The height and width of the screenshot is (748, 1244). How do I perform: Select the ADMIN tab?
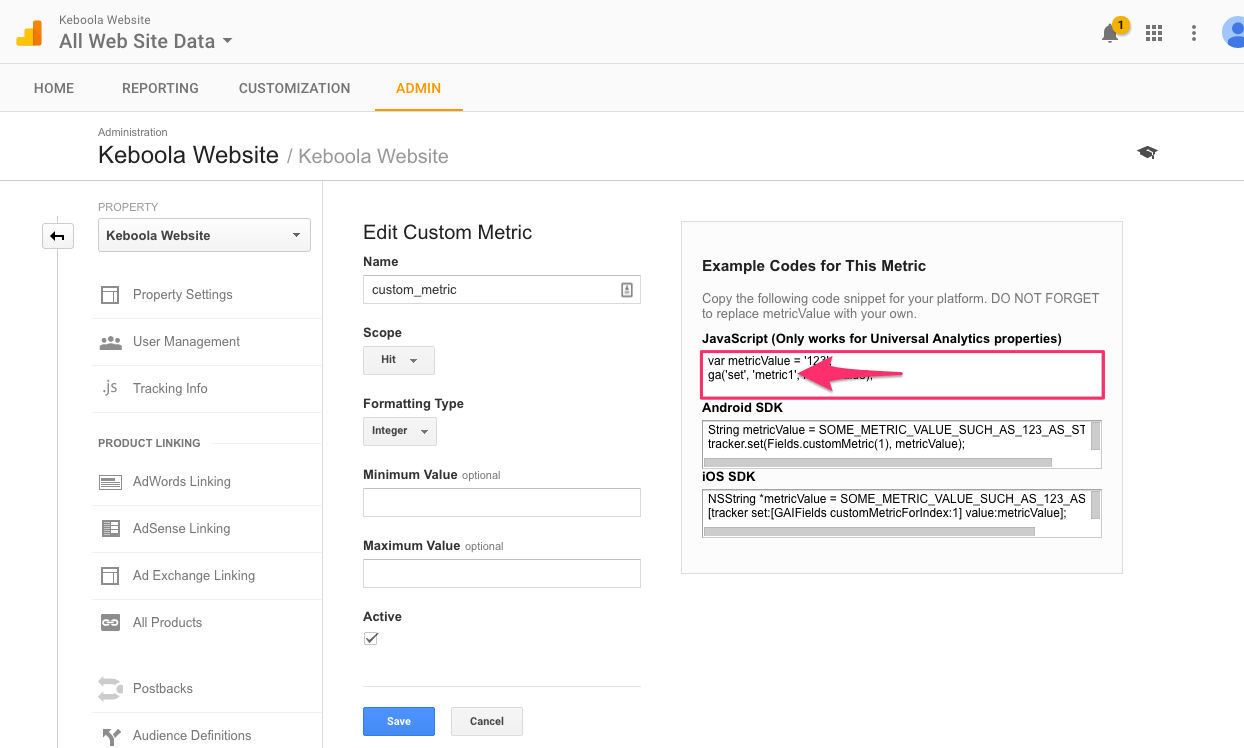click(x=418, y=88)
